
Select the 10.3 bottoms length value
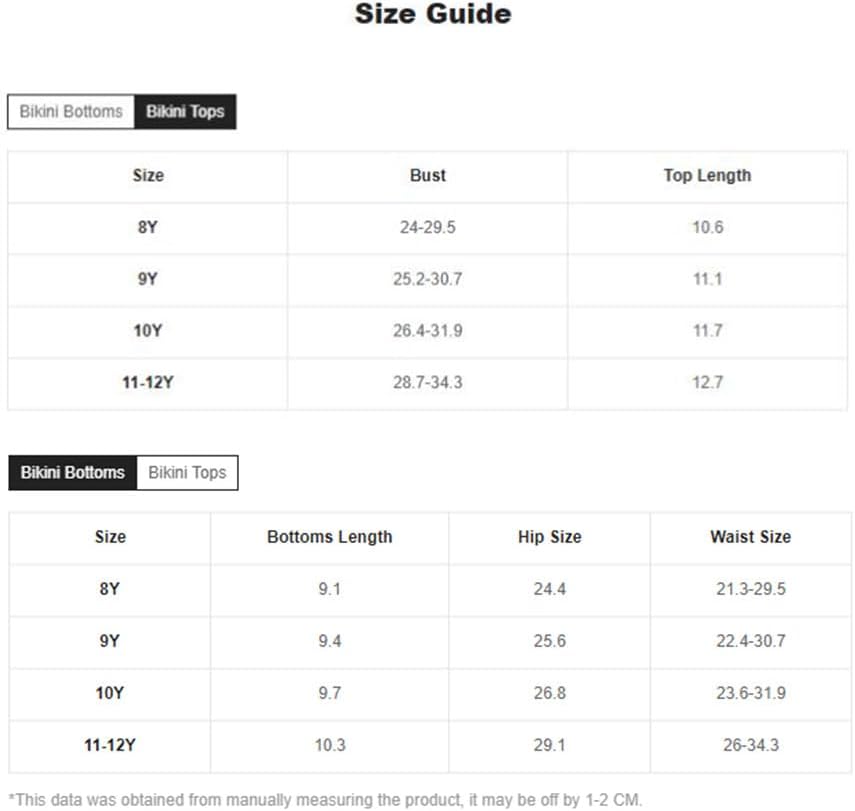329,745
